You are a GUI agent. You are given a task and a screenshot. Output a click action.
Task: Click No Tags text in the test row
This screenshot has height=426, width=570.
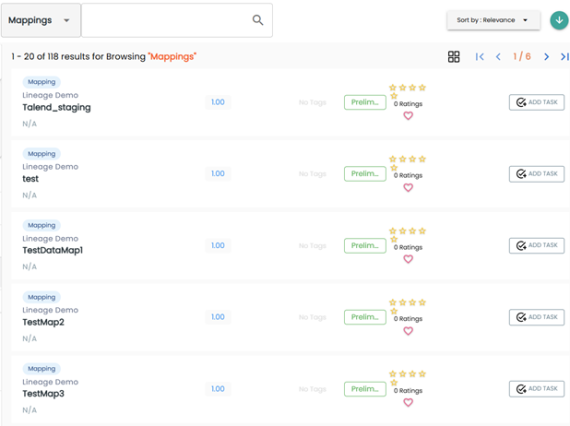click(313, 174)
